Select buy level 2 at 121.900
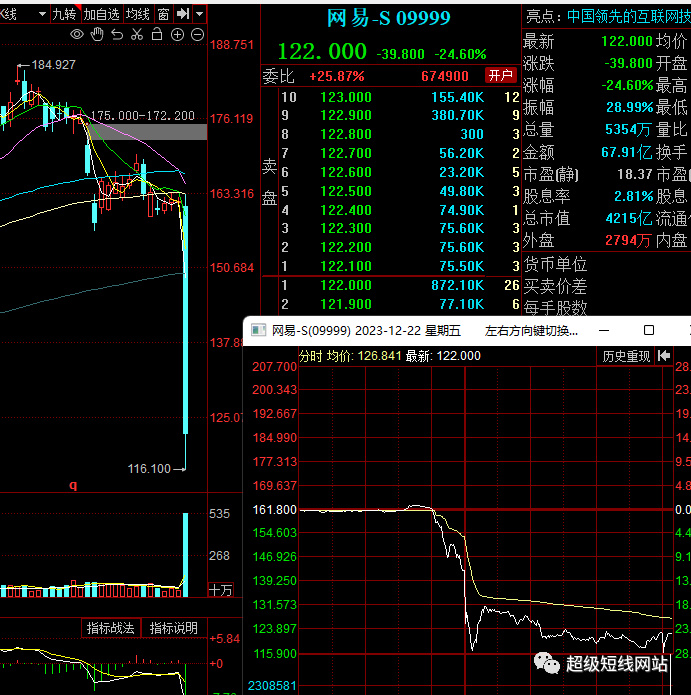The width and height of the screenshot is (691, 695). tap(399, 305)
